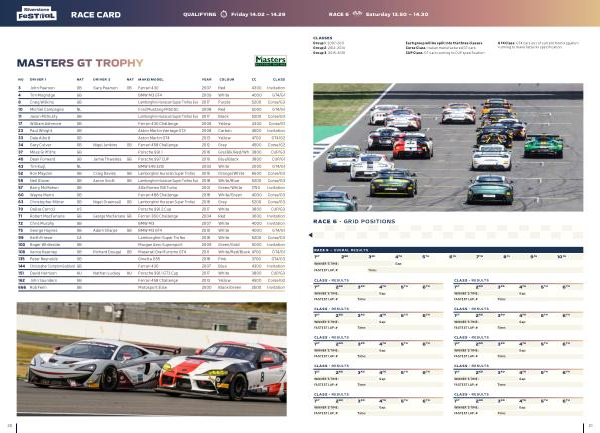Click the RACE 6 - GRID POSITIONS heading

coord(354,221)
